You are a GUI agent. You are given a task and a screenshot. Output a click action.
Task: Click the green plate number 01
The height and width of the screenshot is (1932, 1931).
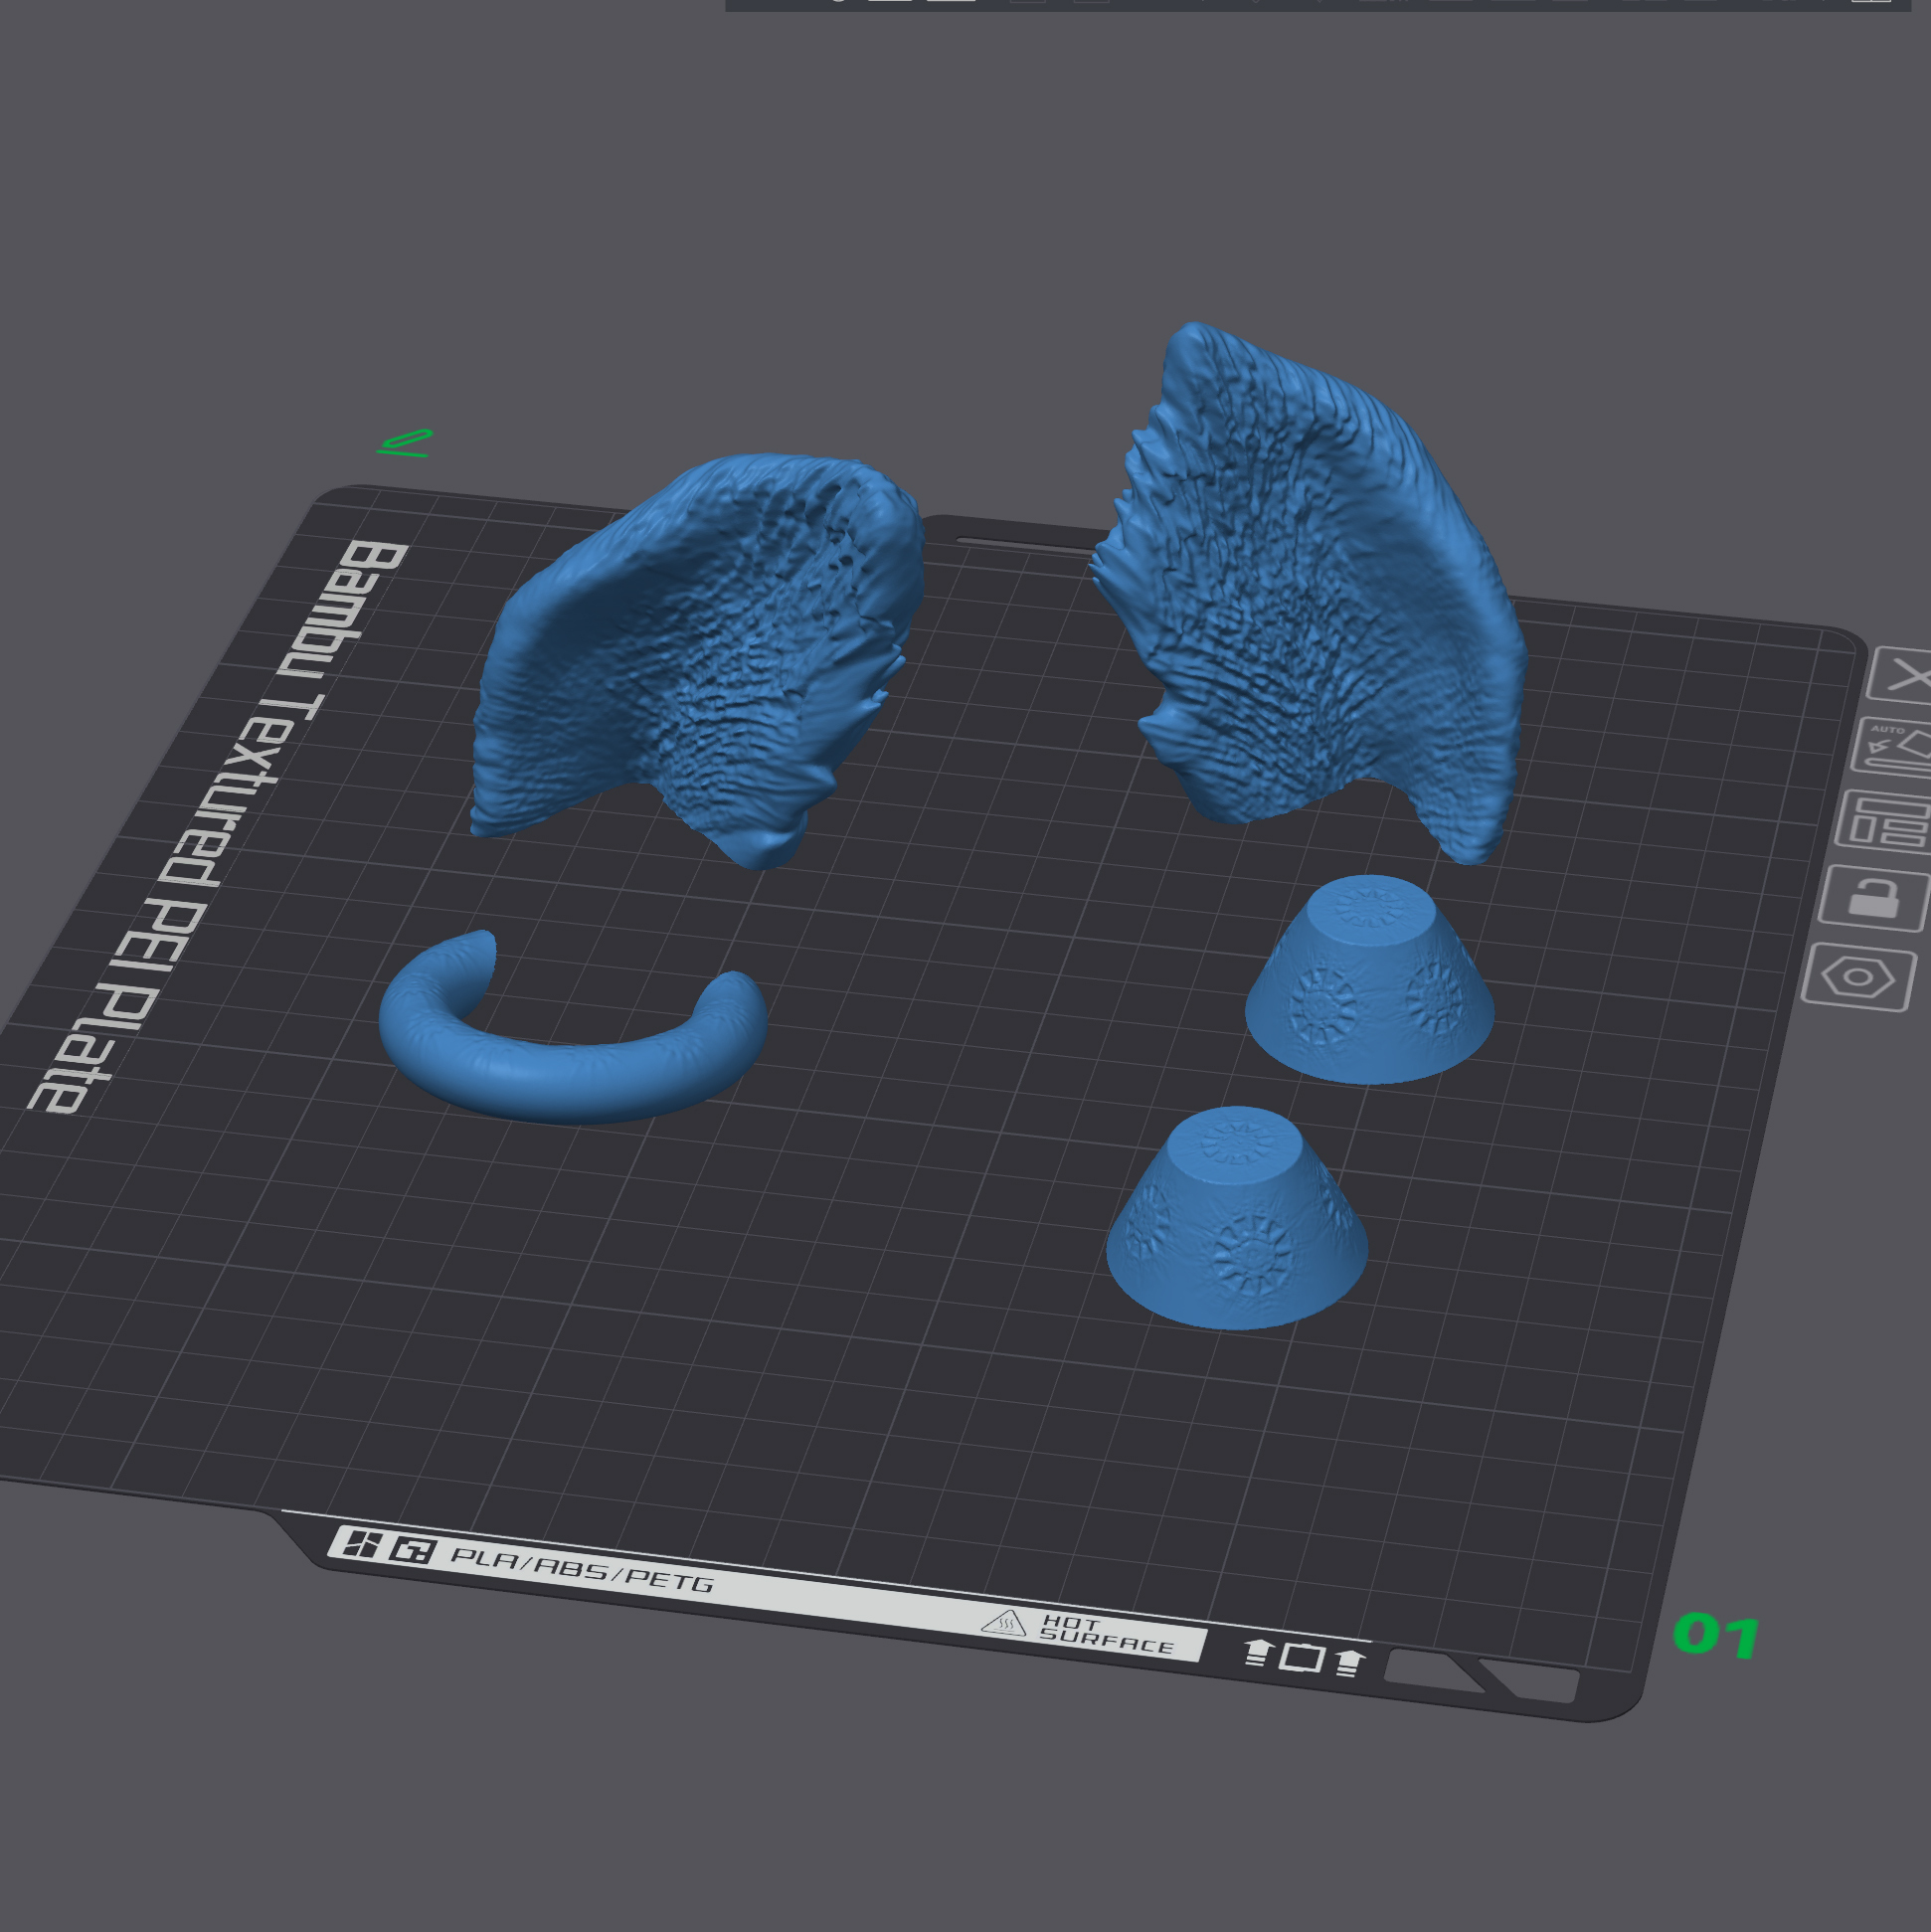pyautogui.click(x=1716, y=1637)
